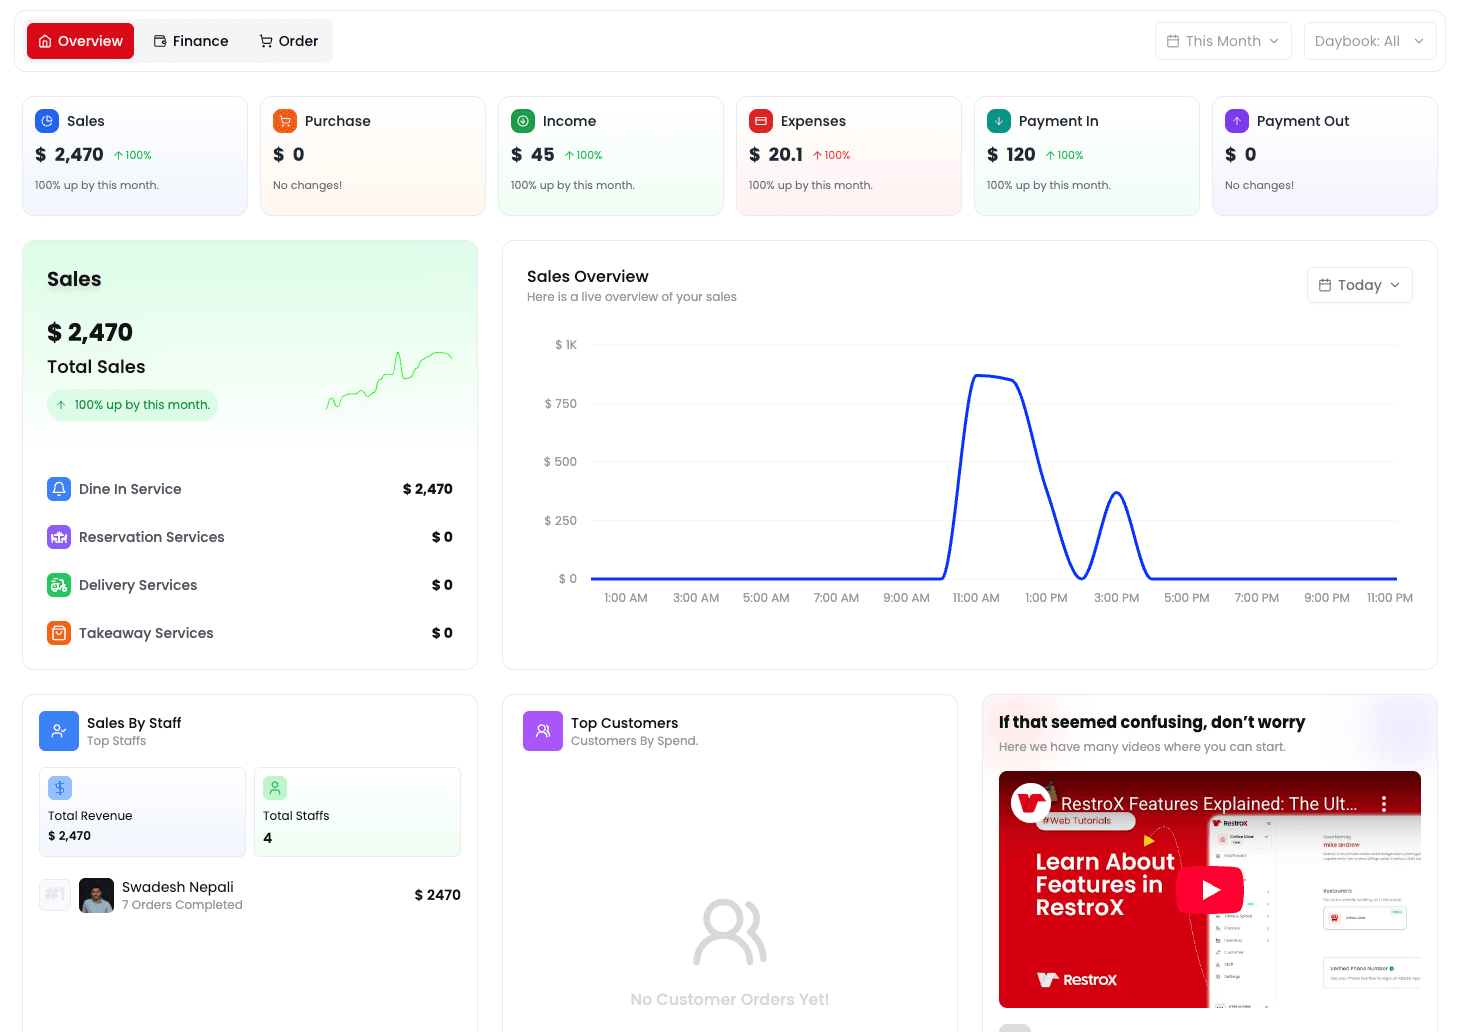1459x1032 pixels.
Task: Open the This Month date filter
Action: pos(1222,41)
